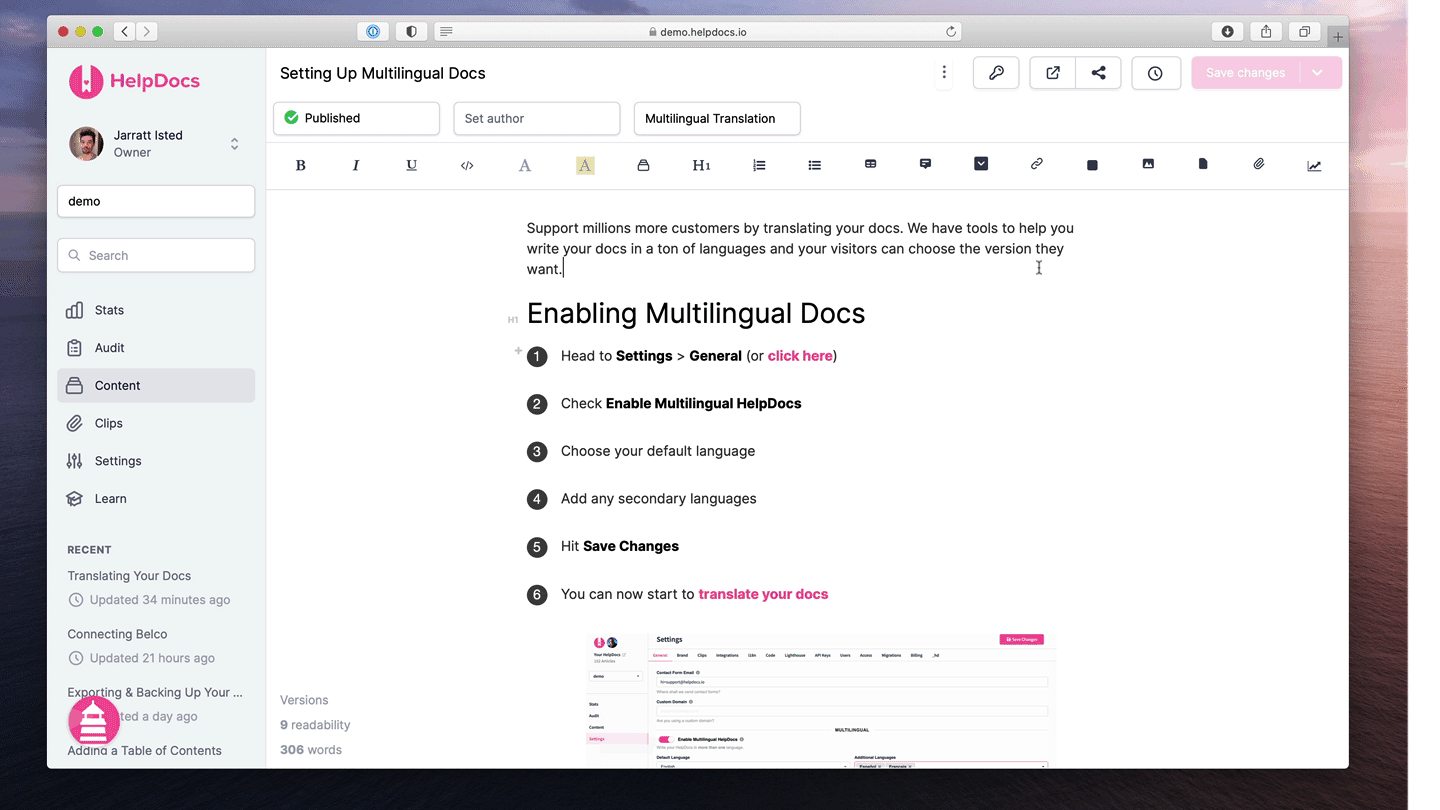The image size is (1440, 810).
Task: Go to Stats in the sidebar
Action: [x=156, y=310]
